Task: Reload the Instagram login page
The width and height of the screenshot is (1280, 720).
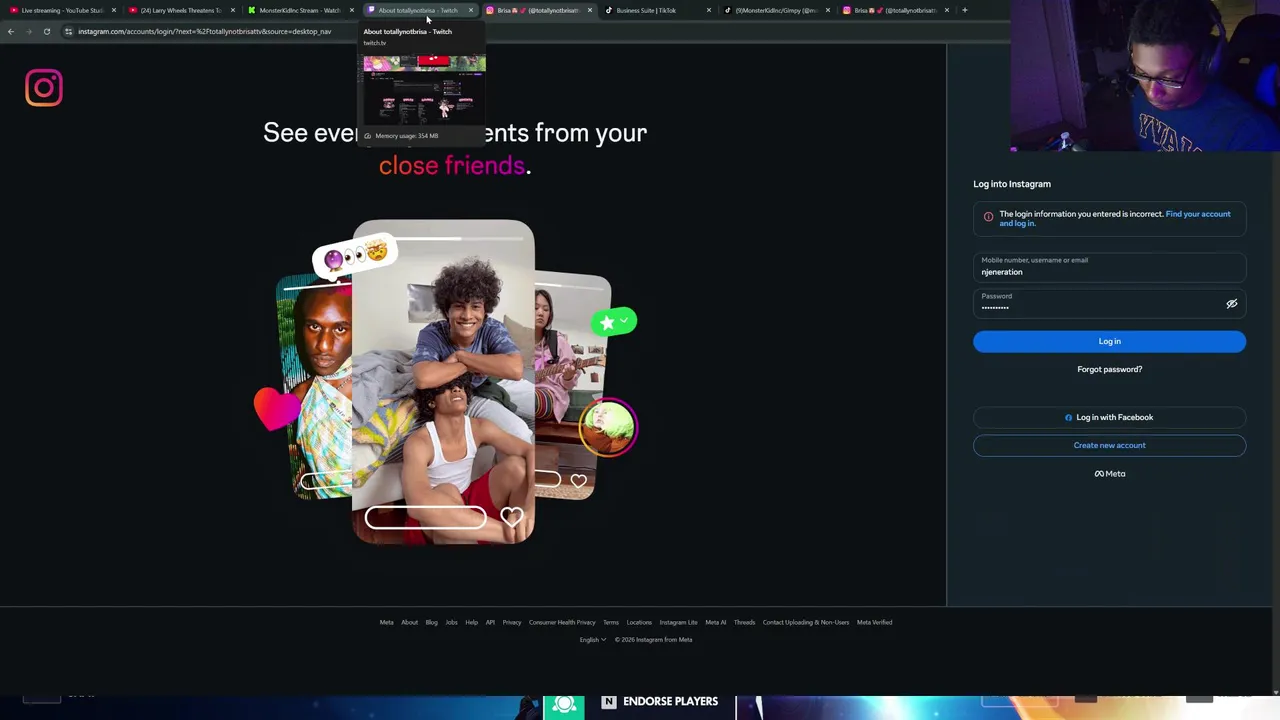Action: click(46, 31)
